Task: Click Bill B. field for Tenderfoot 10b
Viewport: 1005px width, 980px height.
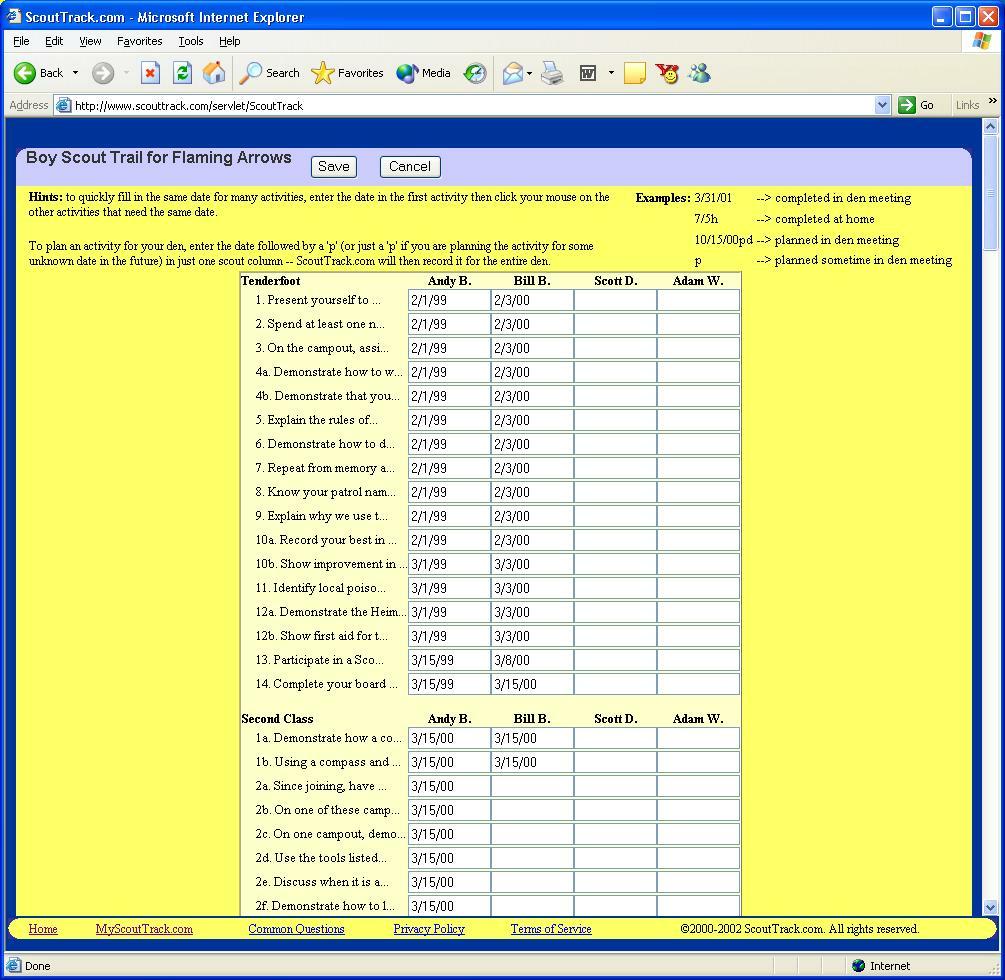Action: [532, 564]
